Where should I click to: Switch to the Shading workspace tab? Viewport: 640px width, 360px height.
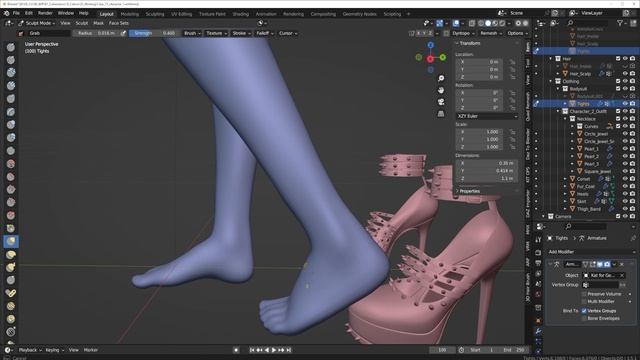pos(240,14)
